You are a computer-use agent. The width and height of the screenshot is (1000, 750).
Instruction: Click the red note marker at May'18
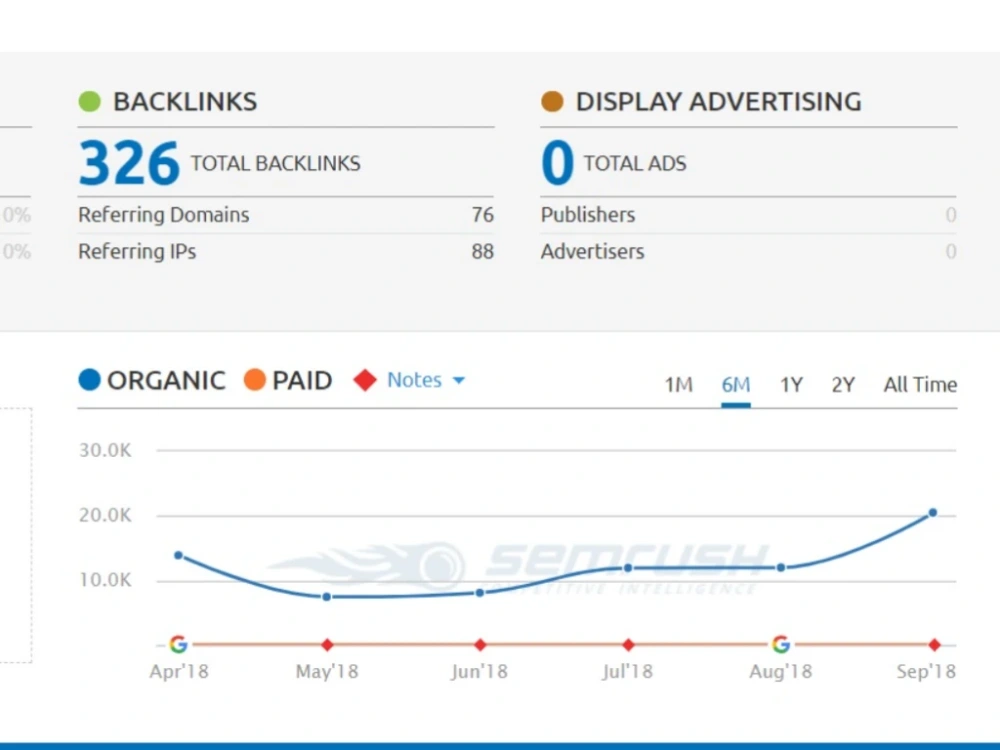click(327, 645)
